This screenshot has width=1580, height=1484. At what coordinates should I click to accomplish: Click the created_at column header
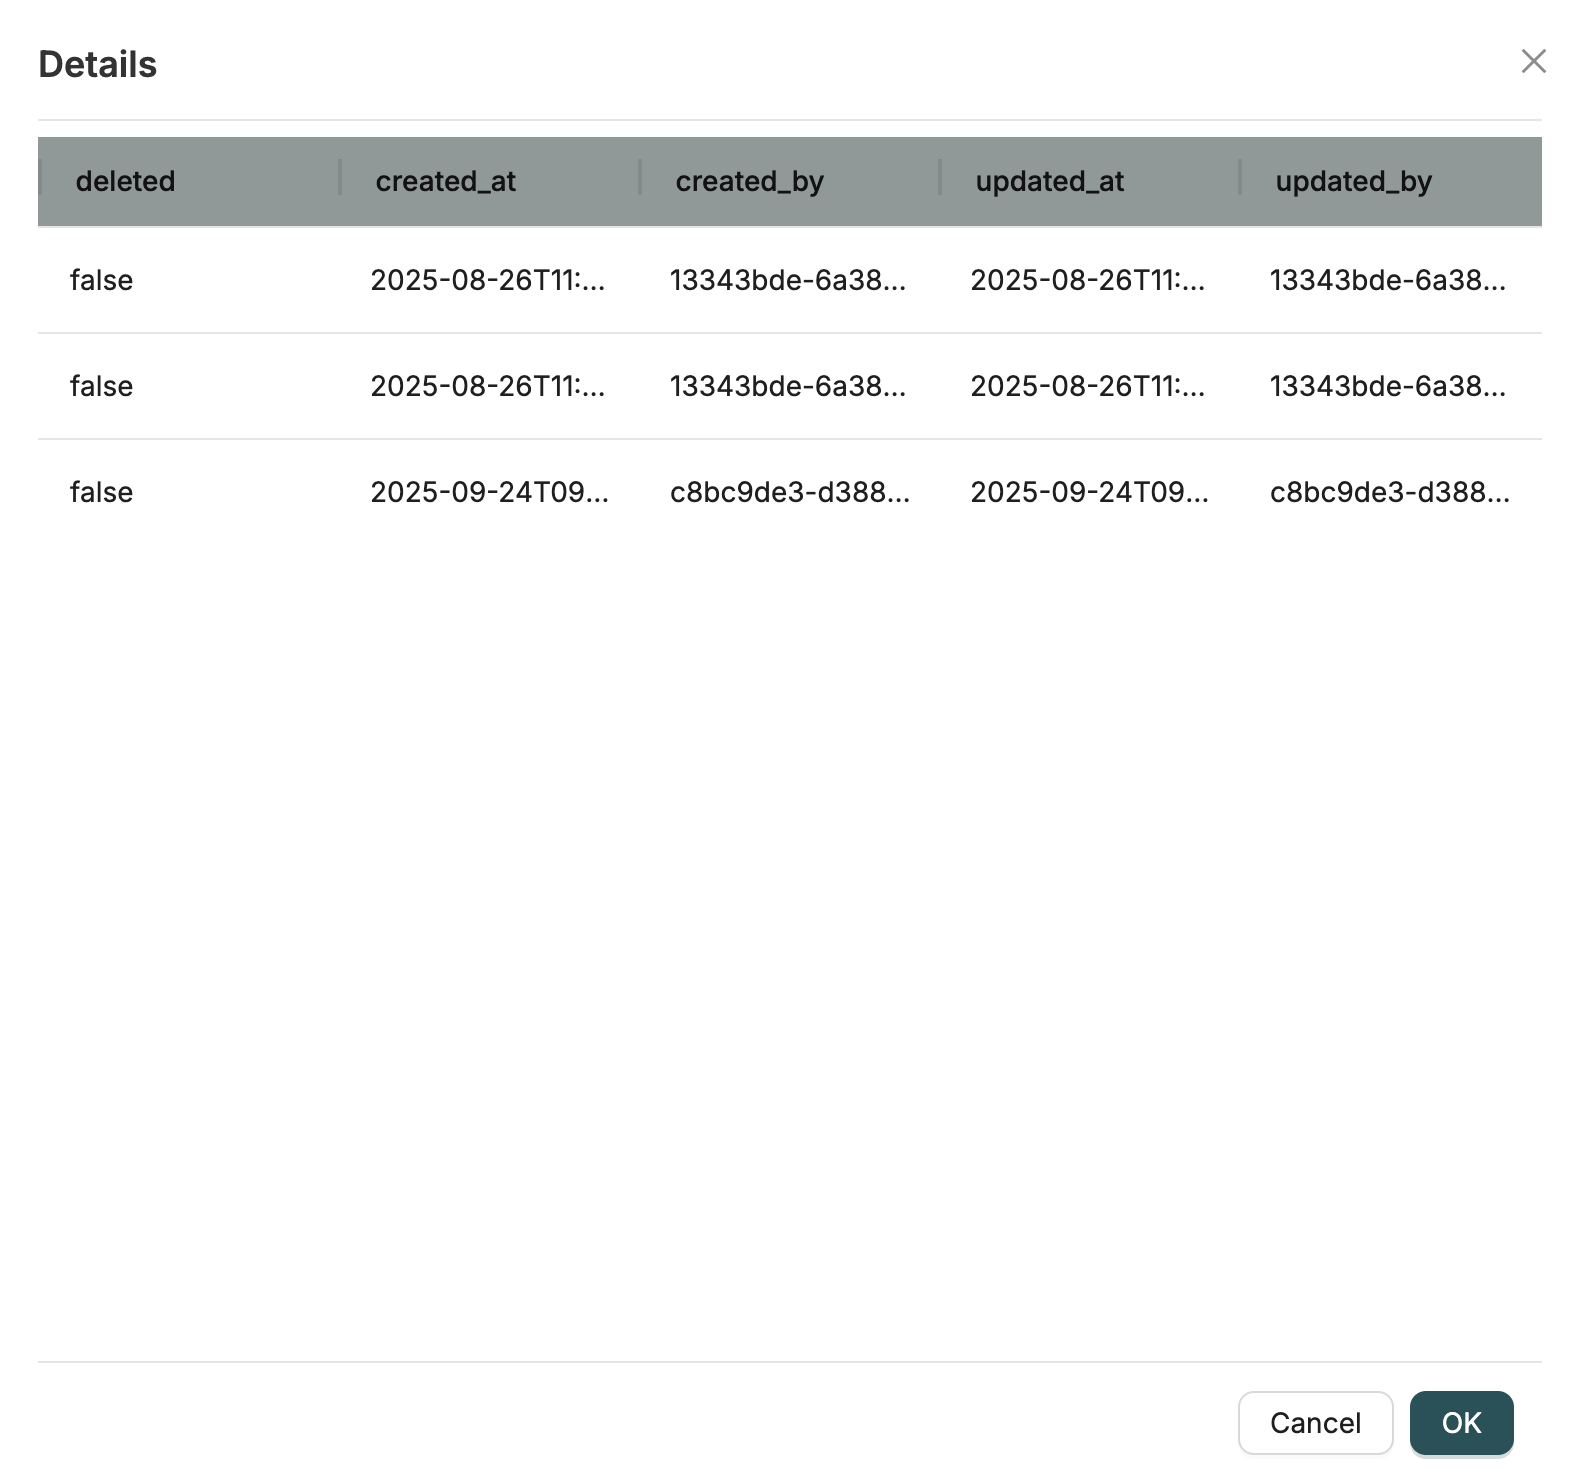point(446,181)
